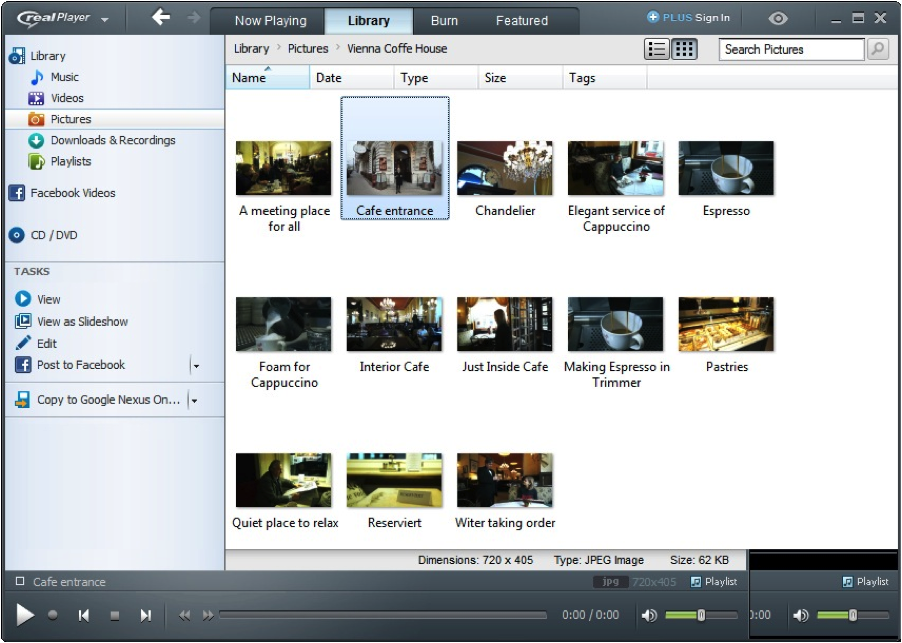Skip to the previous track
Viewport: 902px width, 643px height.
click(83, 615)
